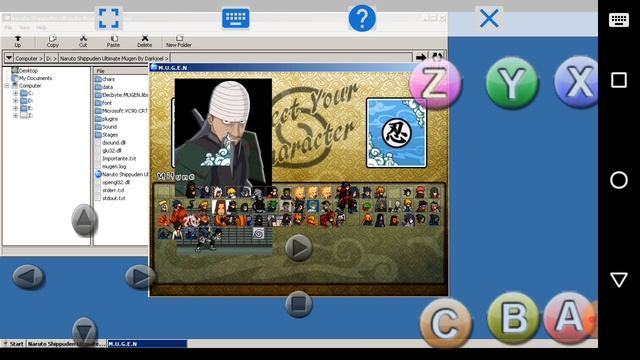The image size is (640, 360).
Task: Collapse the Computer tree node
Action: click(x=7, y=86)
